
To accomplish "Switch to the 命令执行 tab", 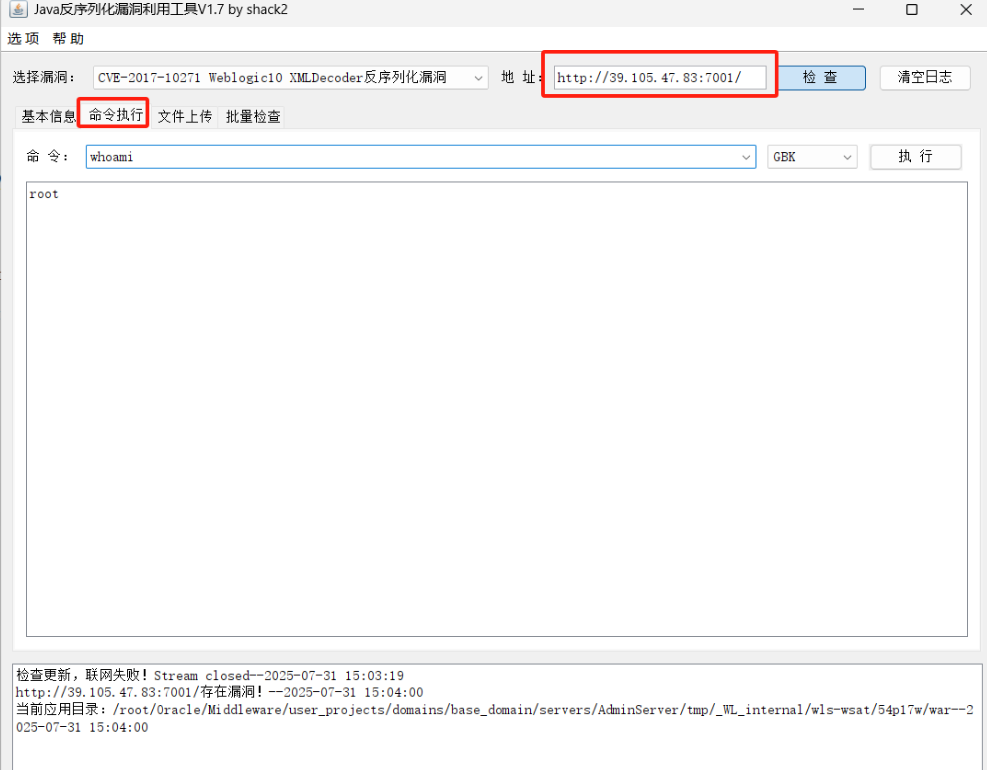I will (x=115, y=115).
